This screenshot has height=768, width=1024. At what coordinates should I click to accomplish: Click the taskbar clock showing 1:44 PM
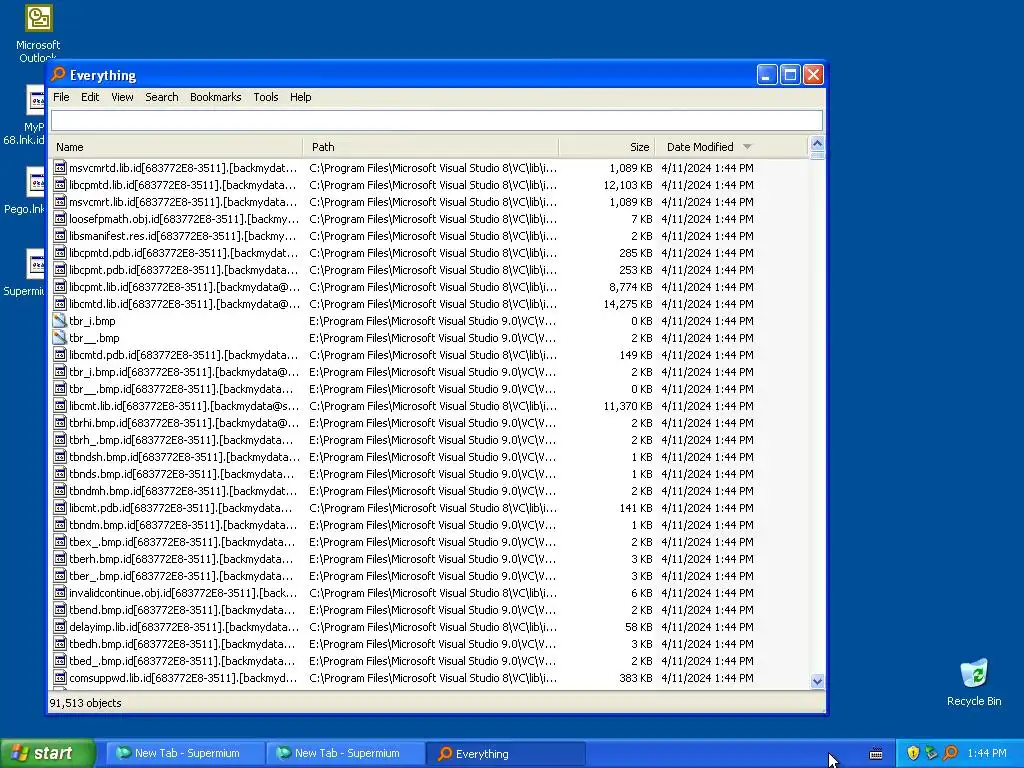tap(987, 753)
